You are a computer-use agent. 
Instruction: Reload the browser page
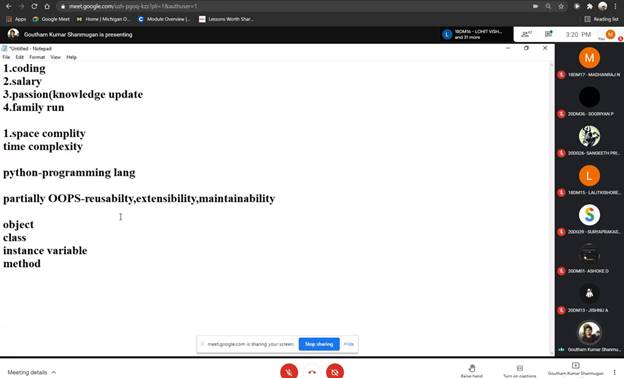click(34, 6)
